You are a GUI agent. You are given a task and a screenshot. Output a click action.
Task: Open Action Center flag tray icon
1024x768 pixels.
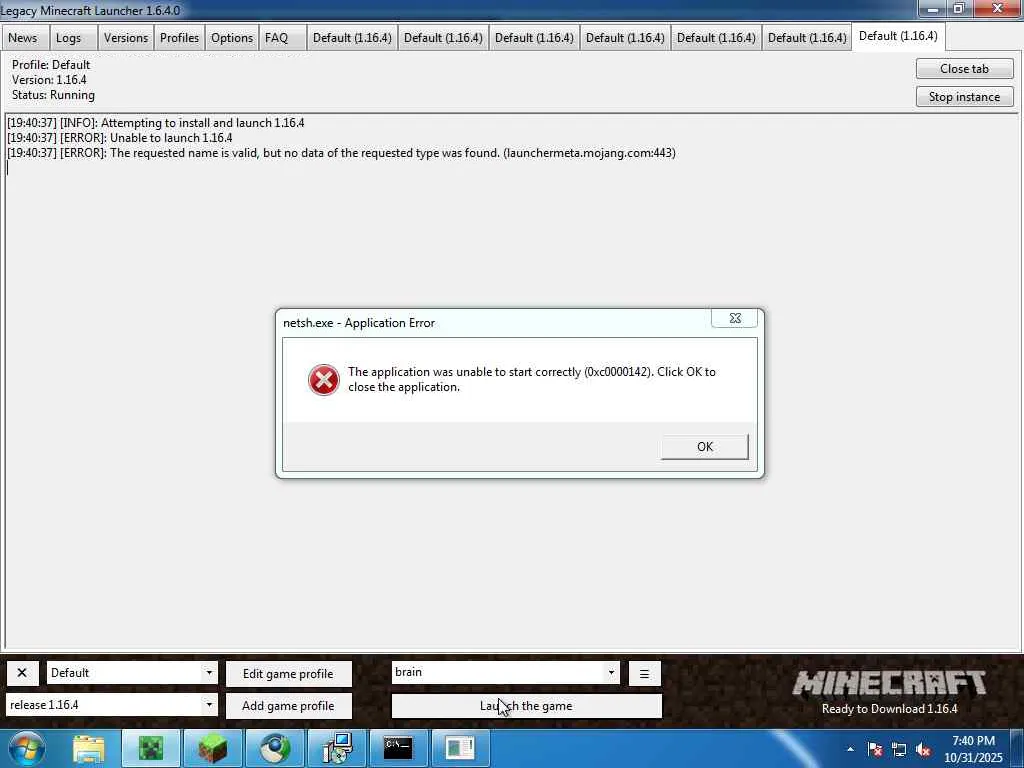coord(875,749)
